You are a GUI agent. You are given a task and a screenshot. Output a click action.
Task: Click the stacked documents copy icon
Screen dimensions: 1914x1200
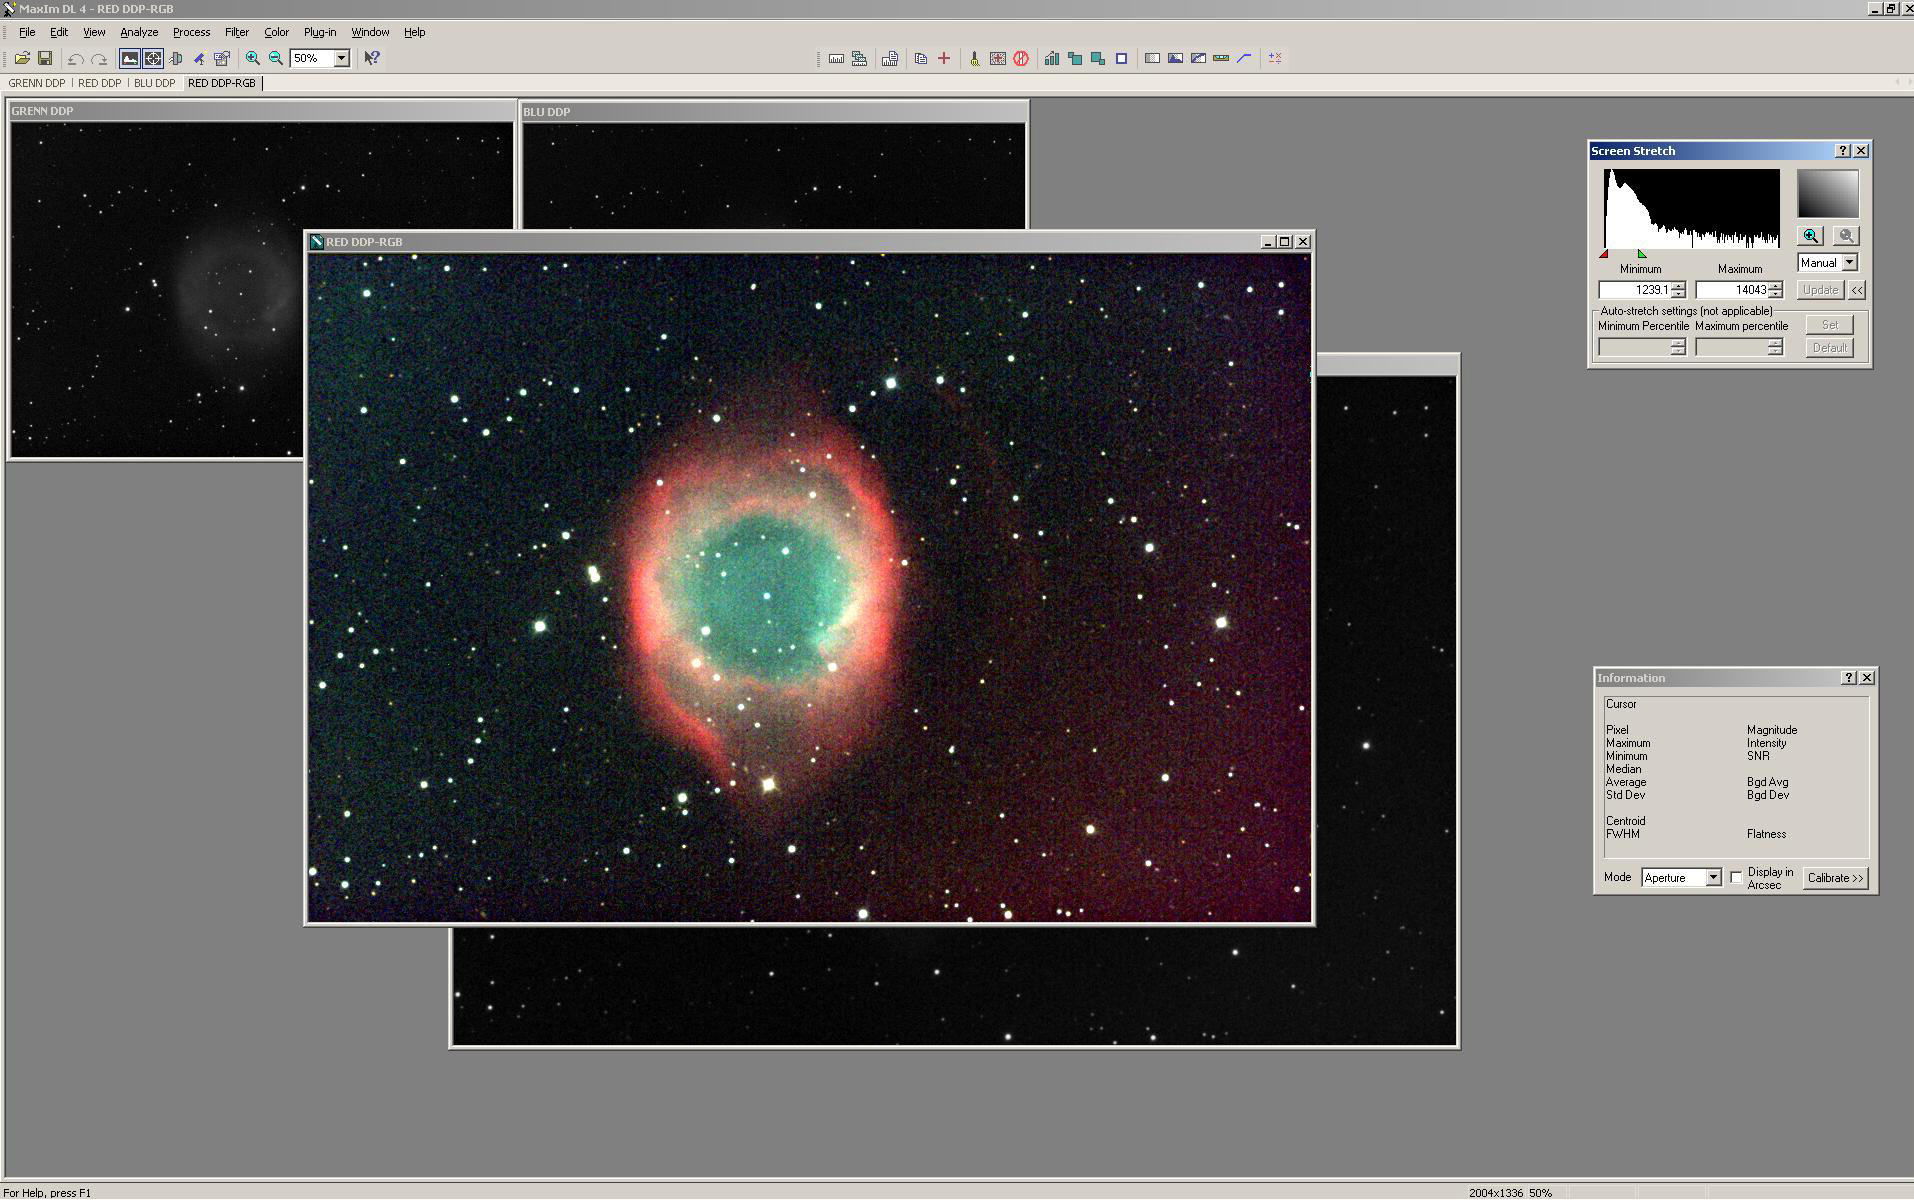pyautogui.click(x=921, y=58)
